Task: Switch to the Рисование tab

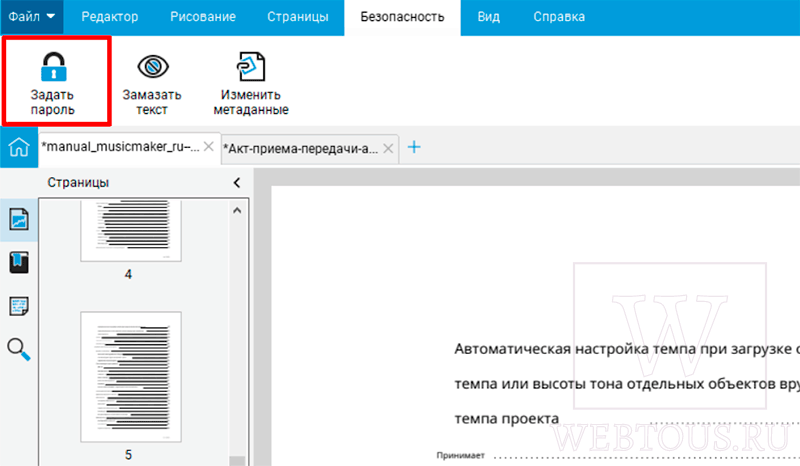Action: click(203, 17)
